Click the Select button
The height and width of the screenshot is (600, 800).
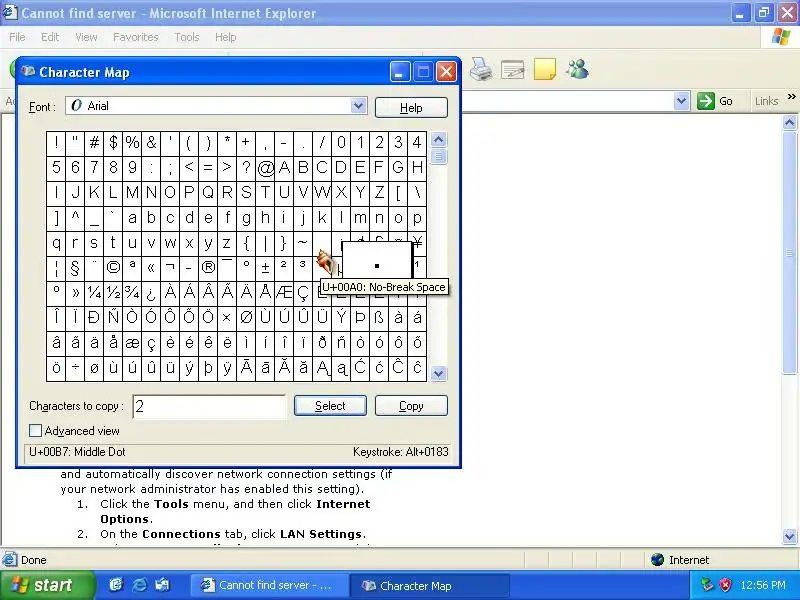[x=330, y=406]
